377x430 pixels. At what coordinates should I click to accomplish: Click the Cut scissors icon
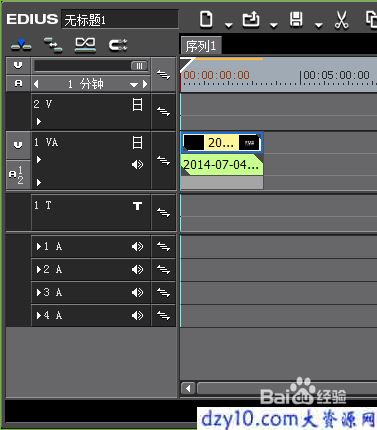(341, 20)
